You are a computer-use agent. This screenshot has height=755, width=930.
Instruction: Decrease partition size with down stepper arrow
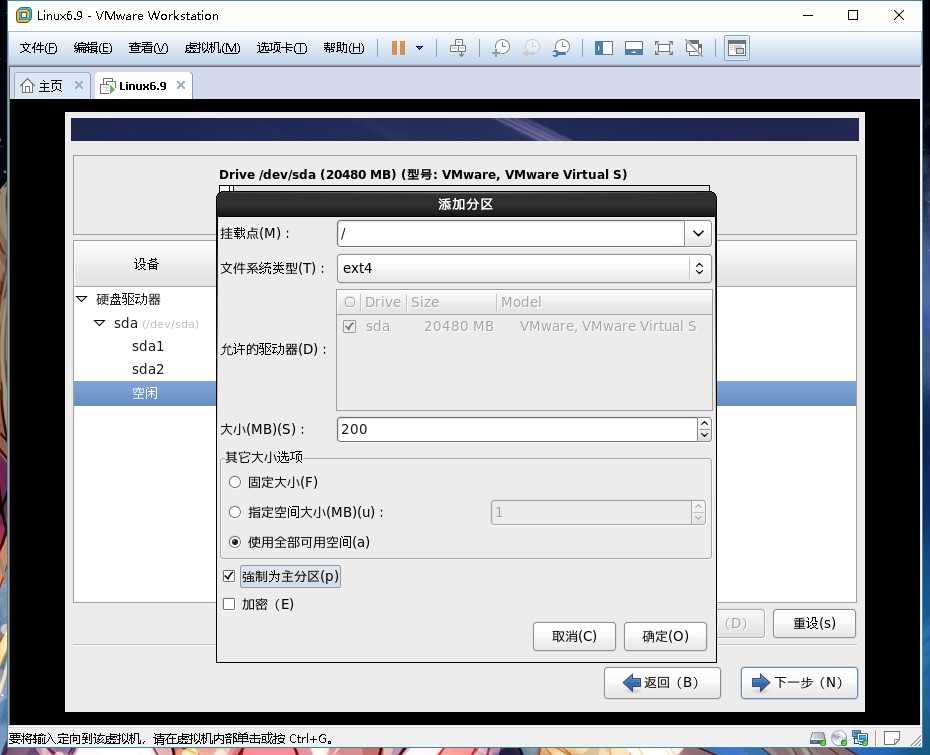tap(704, 435)
